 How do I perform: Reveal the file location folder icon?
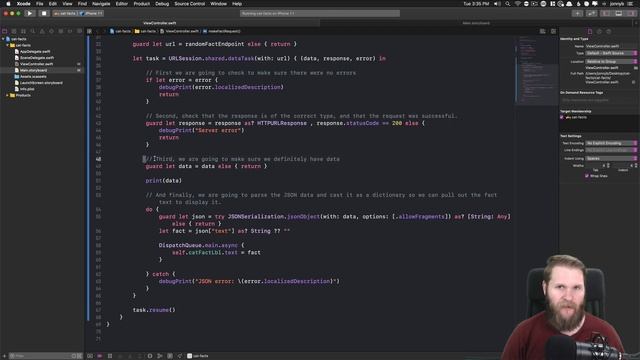click(x=636, y=68)
